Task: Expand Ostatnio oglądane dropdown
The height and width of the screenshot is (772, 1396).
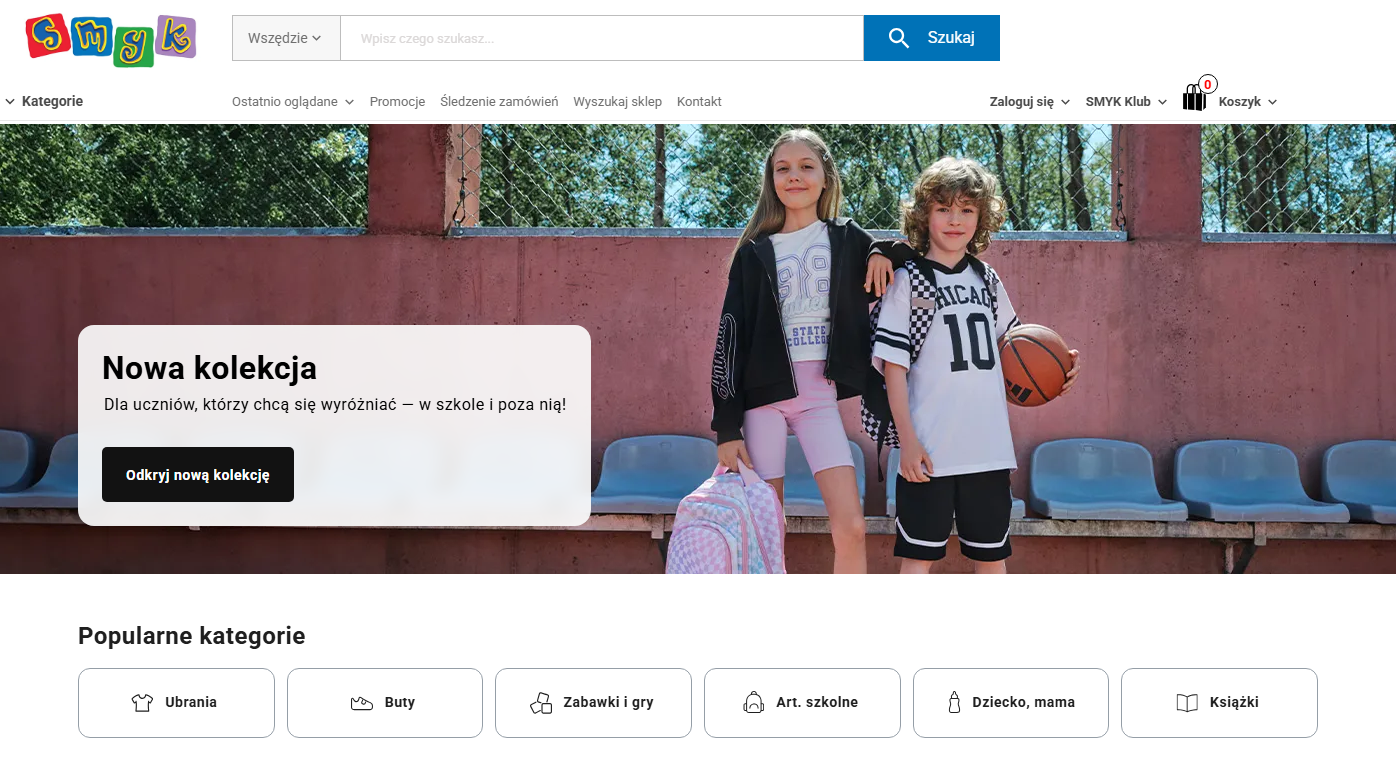Action: pyautogui.click(x=293, y=102)
